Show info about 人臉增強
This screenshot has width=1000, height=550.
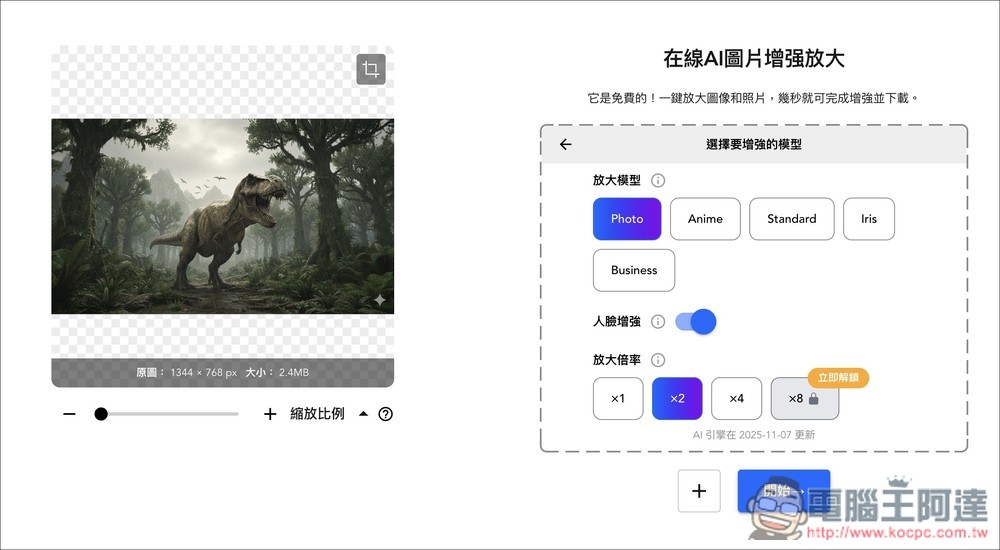[658, 322]
